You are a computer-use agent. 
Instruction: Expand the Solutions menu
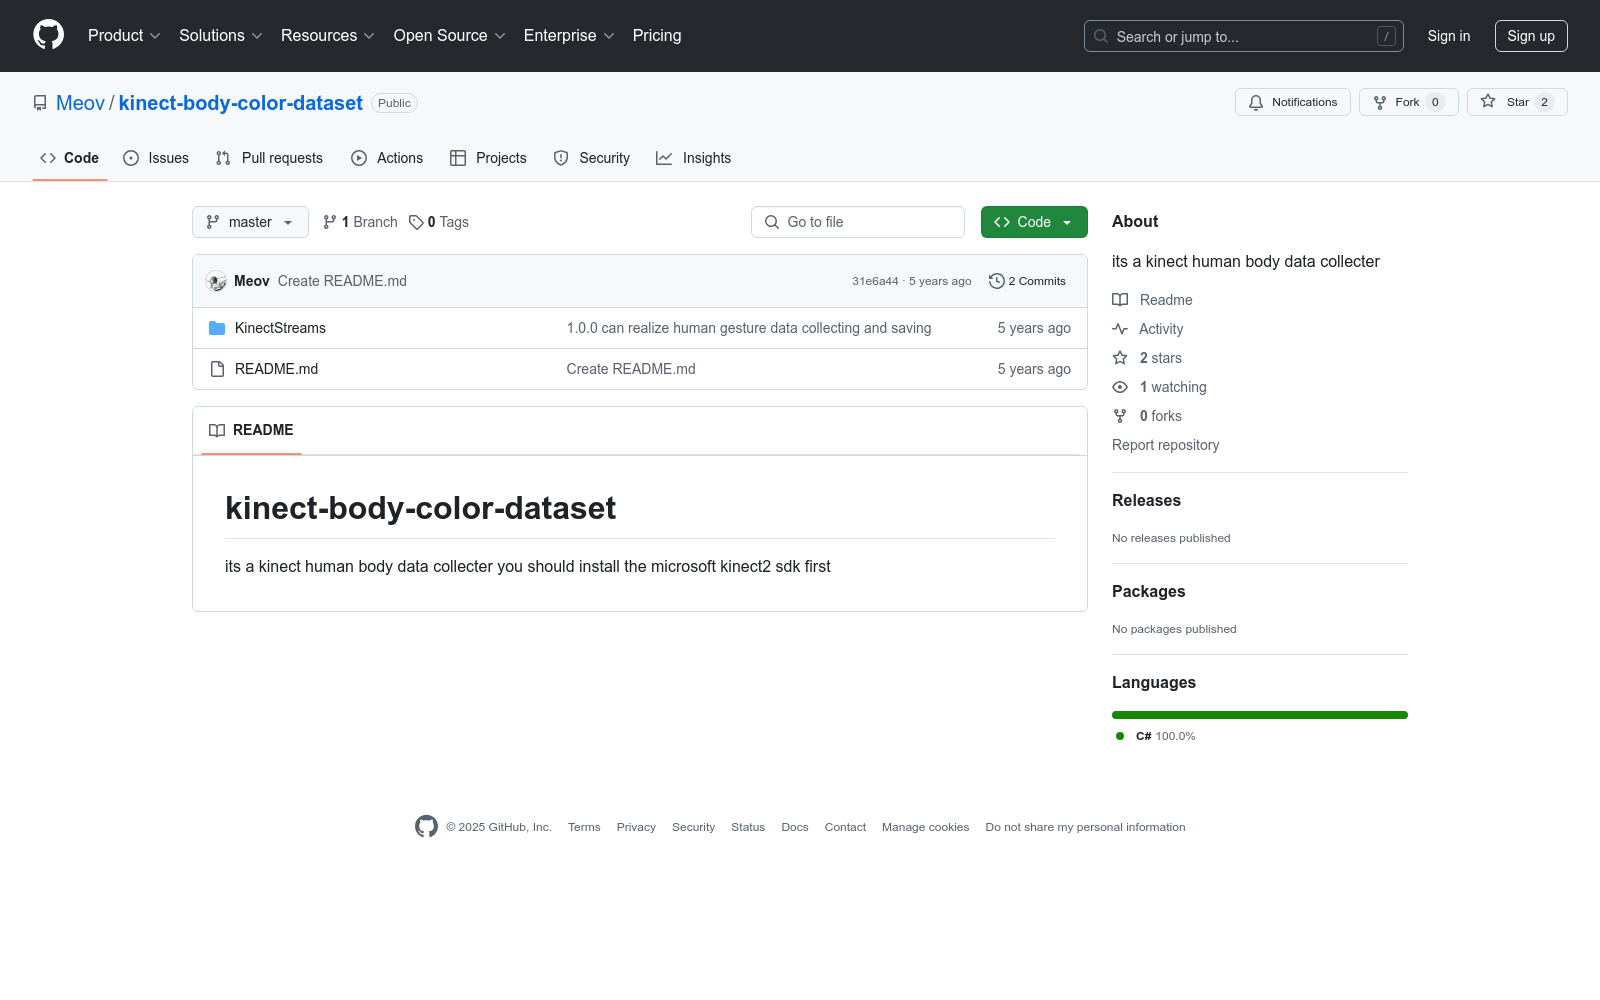click(x=221, y=36)
